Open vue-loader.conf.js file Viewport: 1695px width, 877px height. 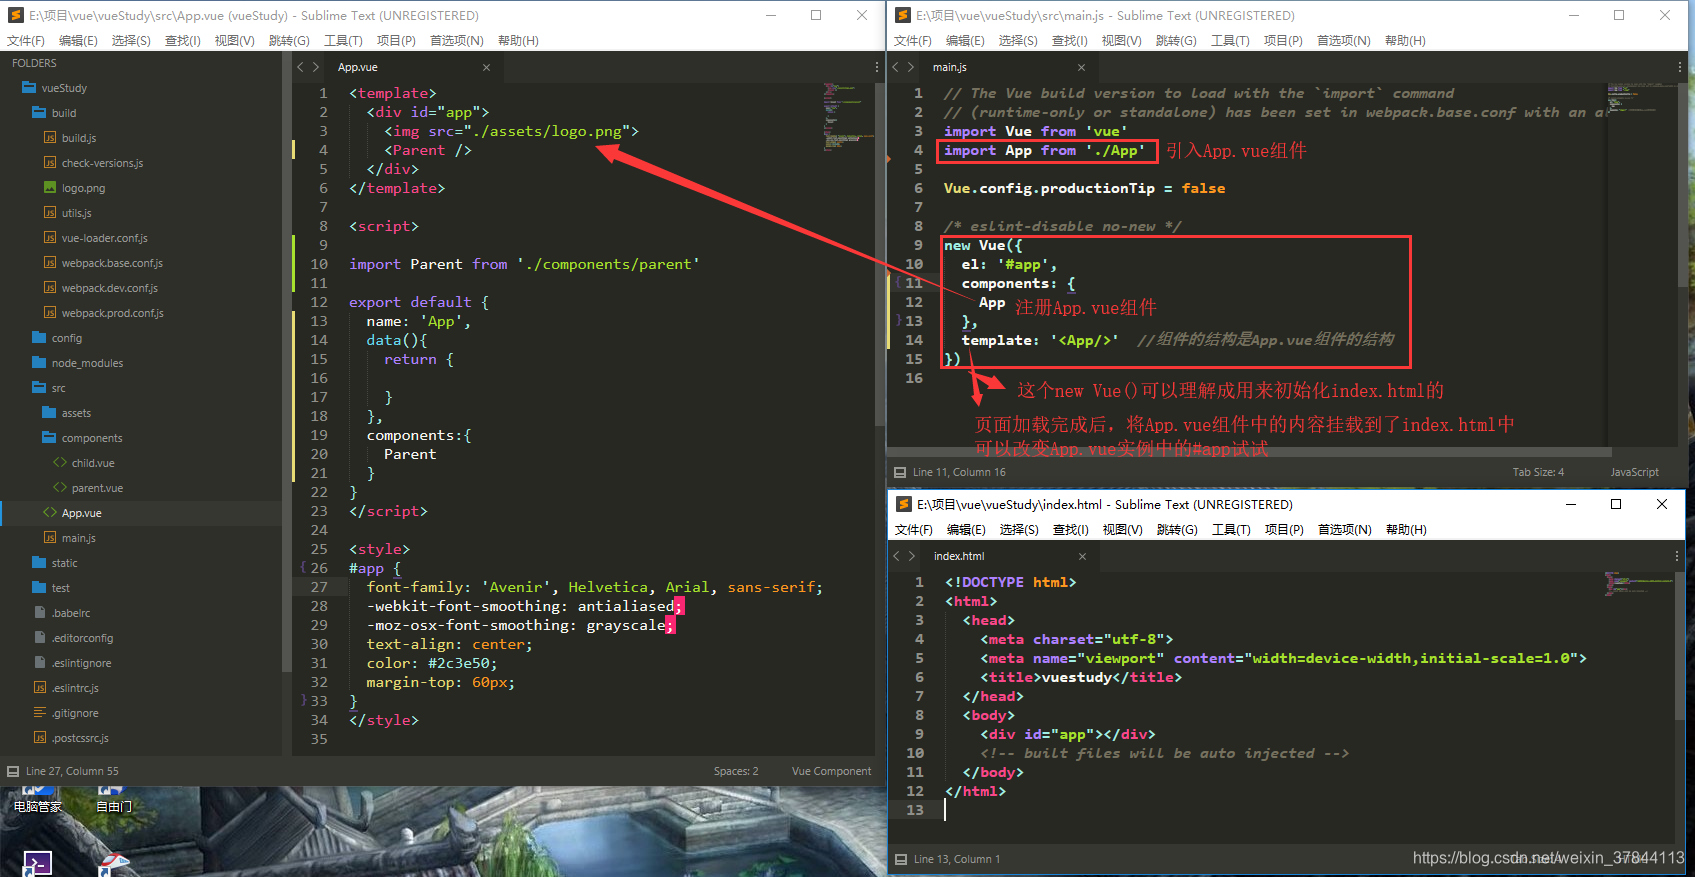tap(104, 238)
